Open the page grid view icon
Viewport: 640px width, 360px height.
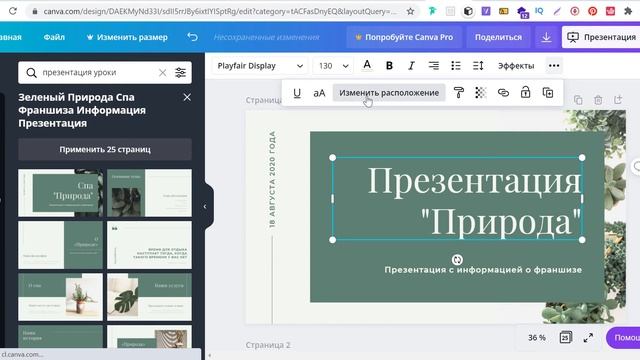[x=565, y=338]
